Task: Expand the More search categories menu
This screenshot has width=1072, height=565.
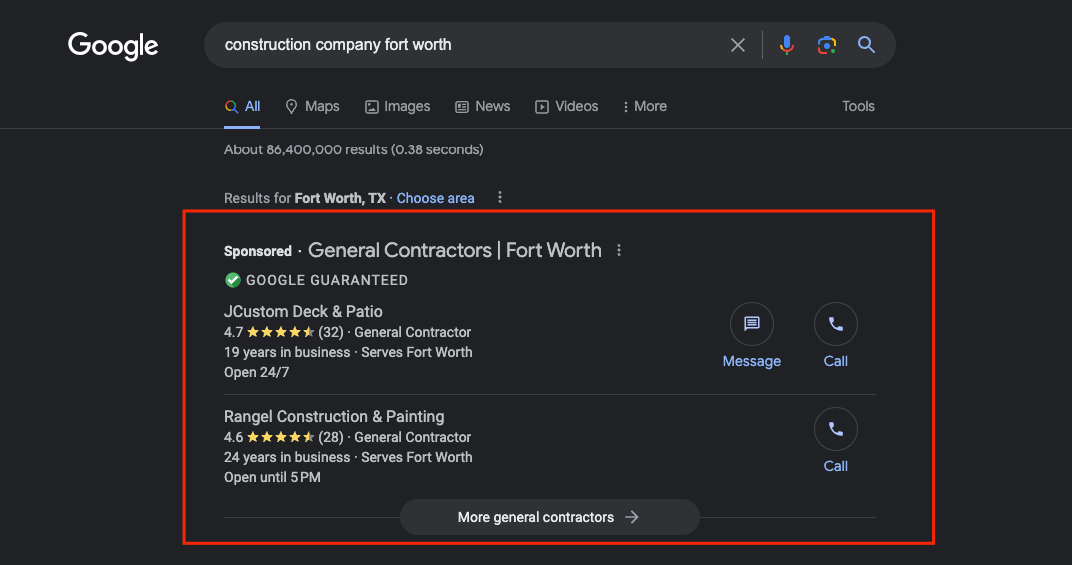Action: [644, 106]
